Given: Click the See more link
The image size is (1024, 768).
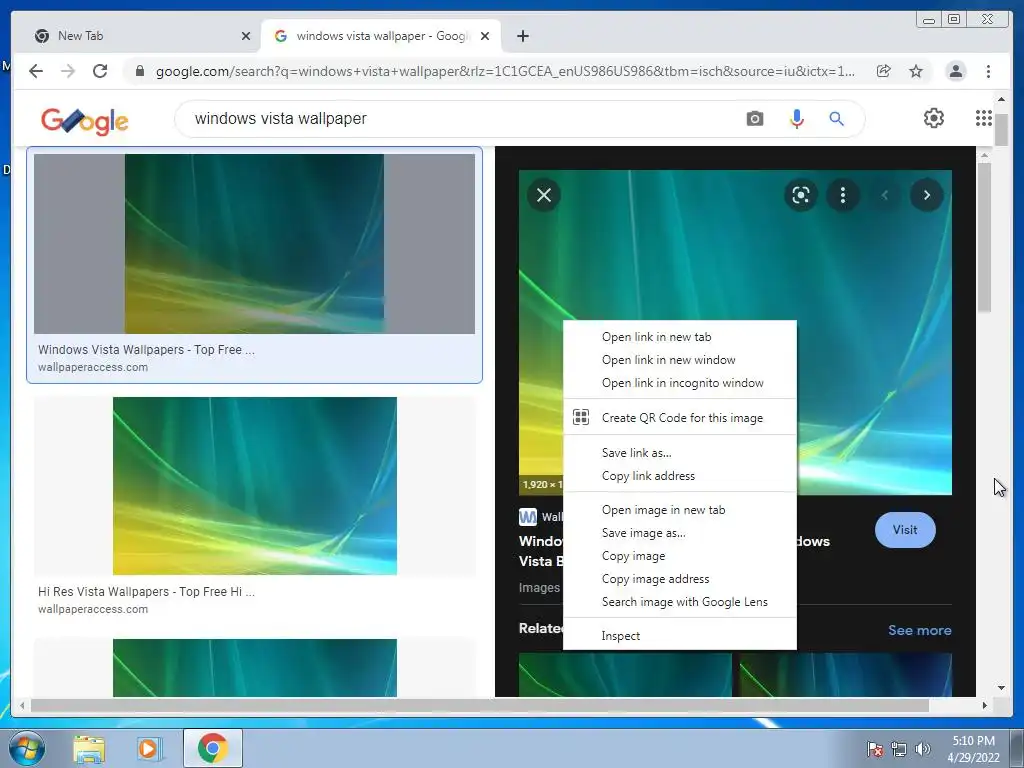Looking at the screenshot, I should click(920, 630).
